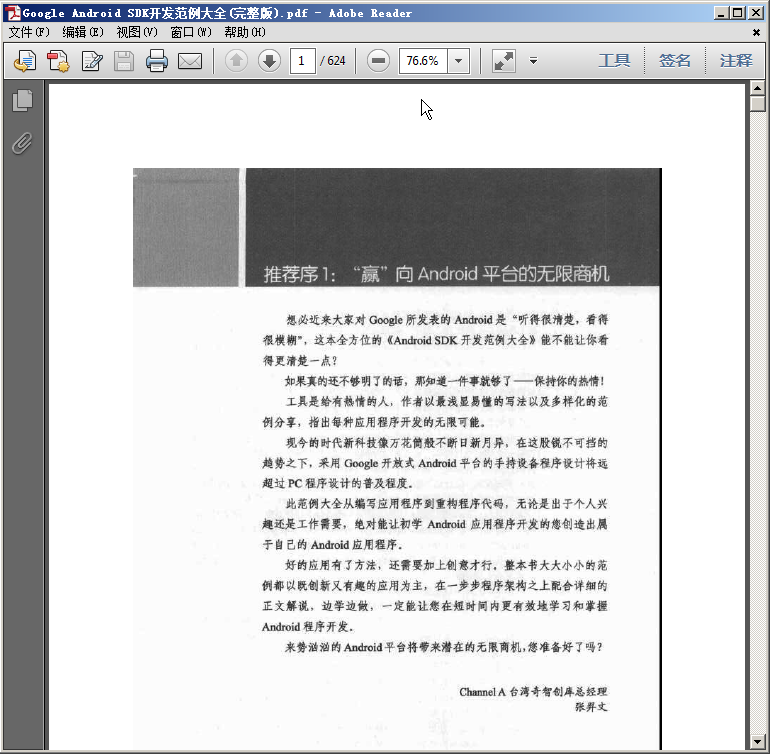
Task: Open the 帮助(H) menu
Action: click(245, 32)
